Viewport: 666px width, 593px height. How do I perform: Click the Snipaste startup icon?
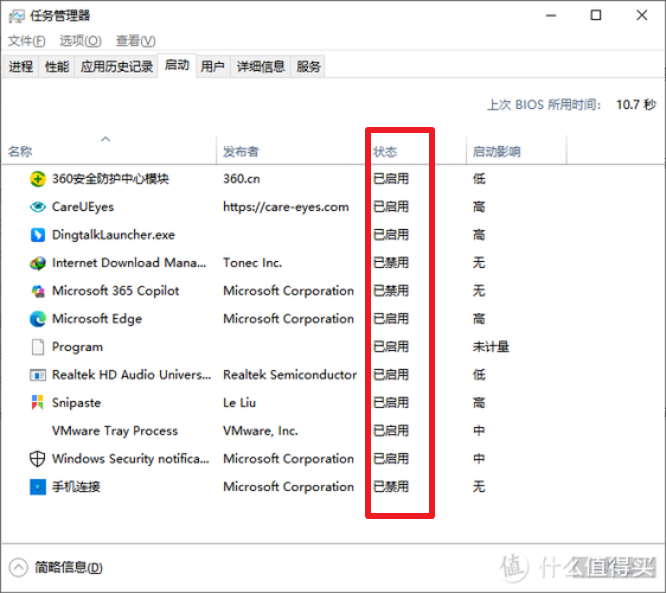pyautogui.click(x=38, y=403)
